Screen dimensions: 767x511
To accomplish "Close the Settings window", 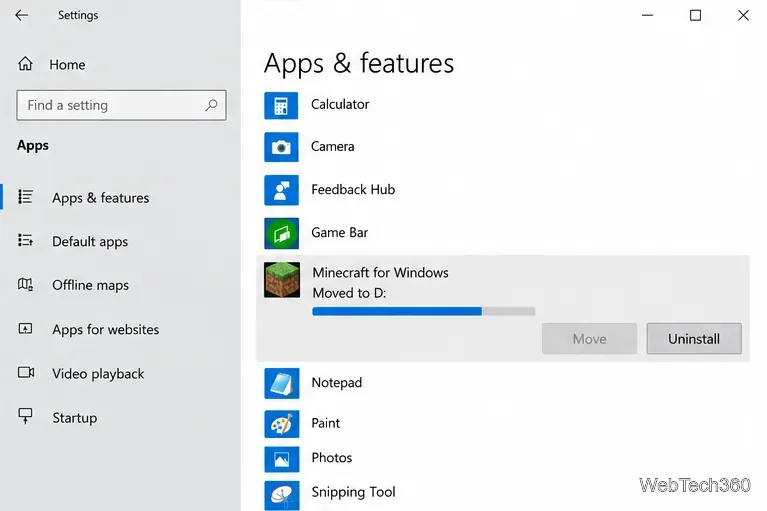I will [743, 15].
